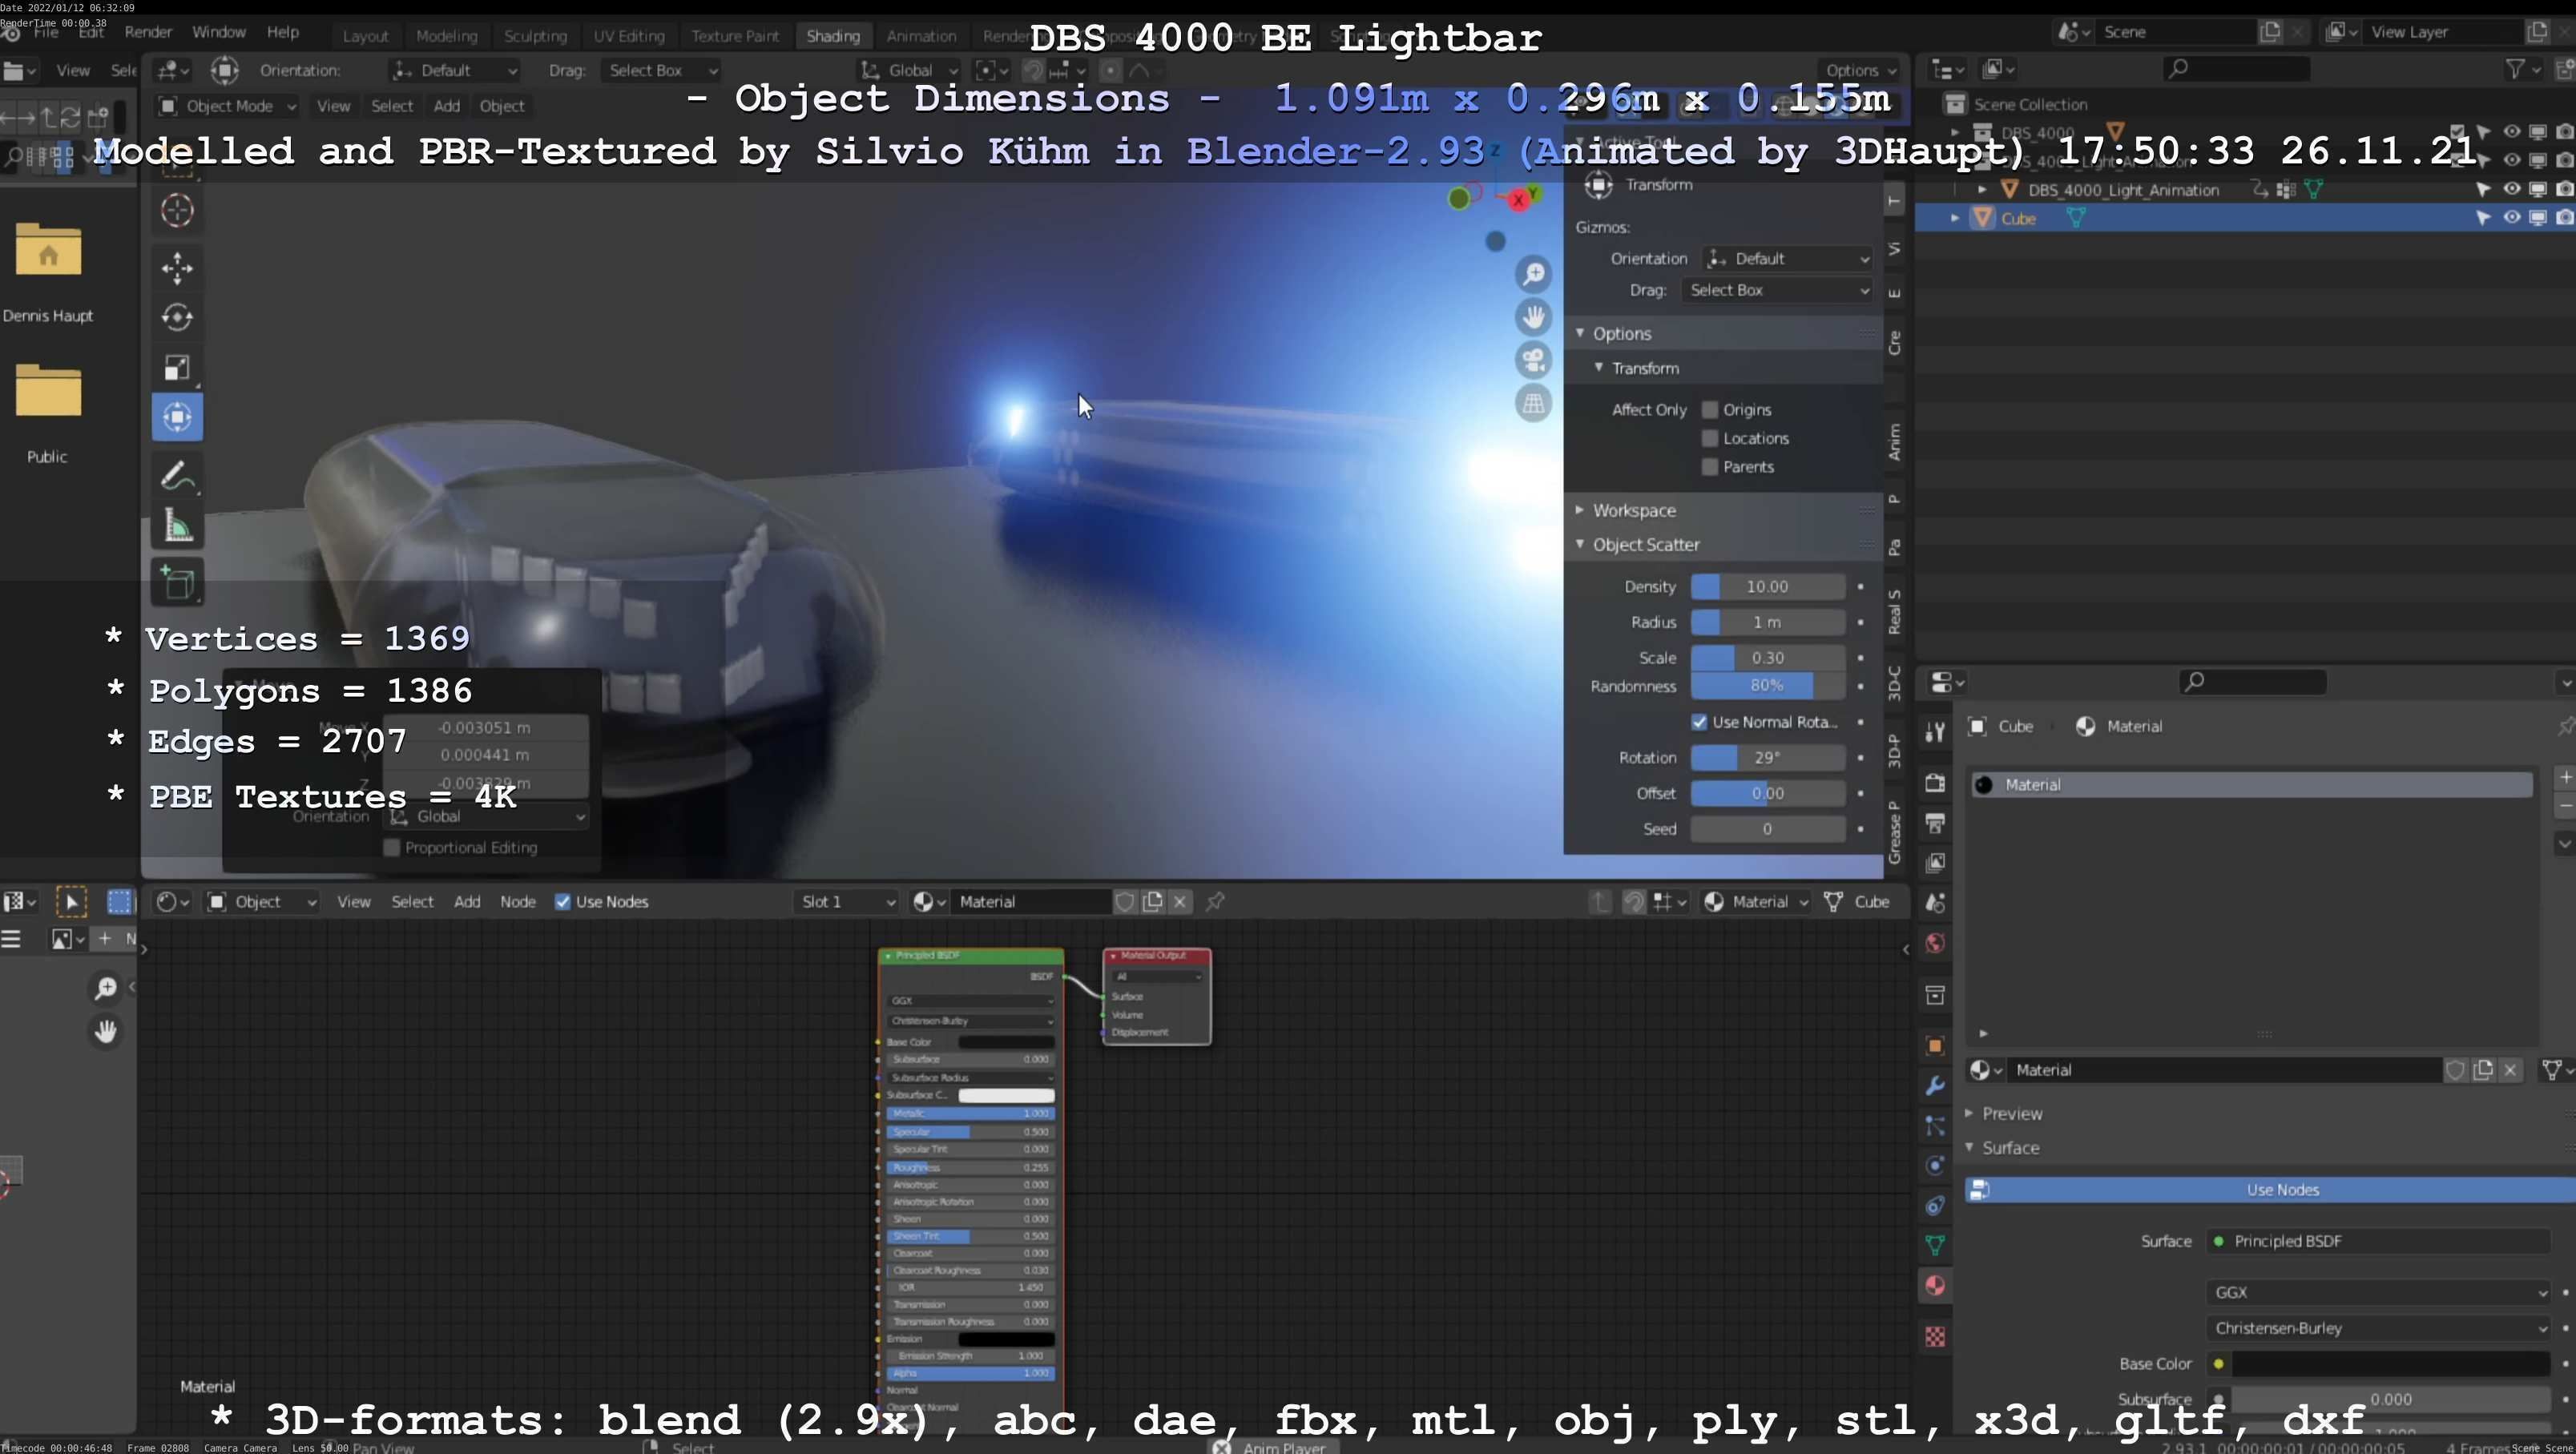
Task: Open the Help menu
Action: click(282, 32)
